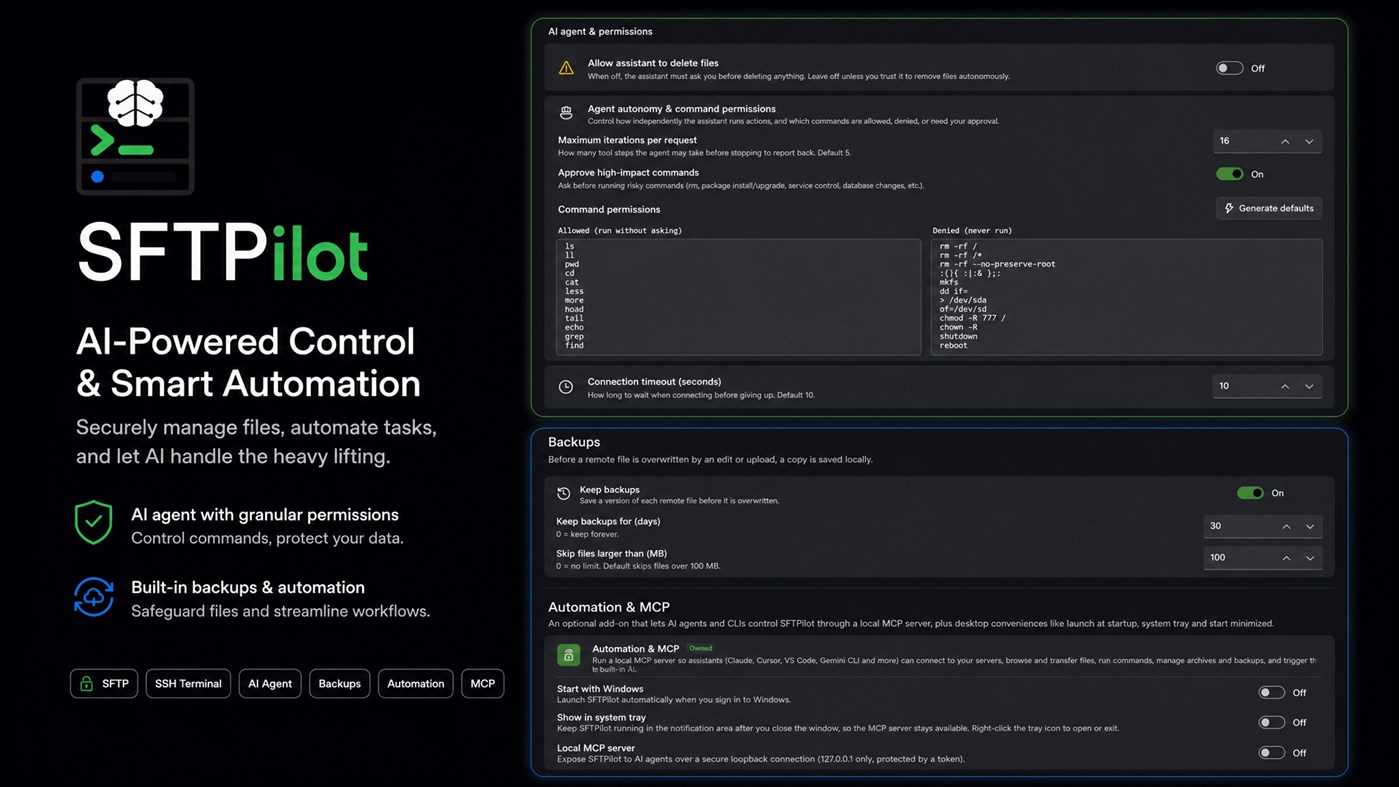Select the SSH Terminal feature tag
The width and height of the screenshot is (1399, 787).
tap(188, 684)
